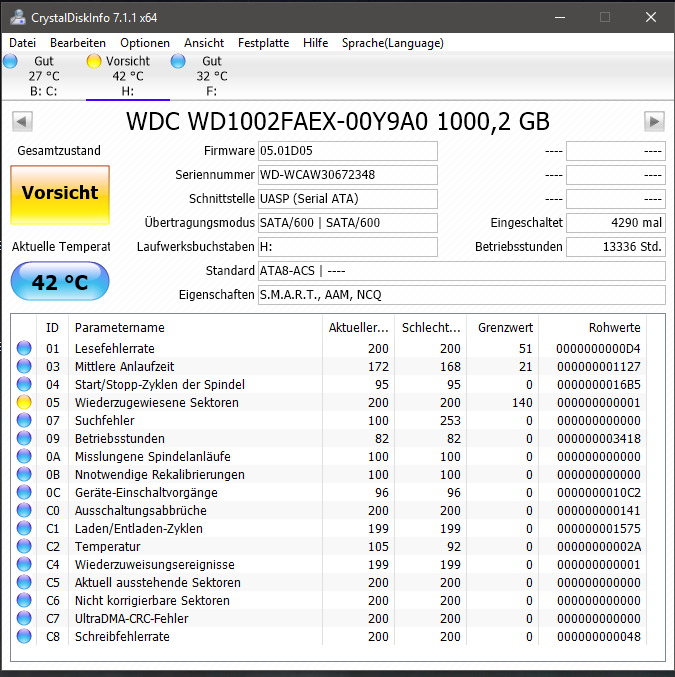Click status icon for Start/Stopp-Zyklen der Spindel
The image size is (675, 677).
point(24,384)
